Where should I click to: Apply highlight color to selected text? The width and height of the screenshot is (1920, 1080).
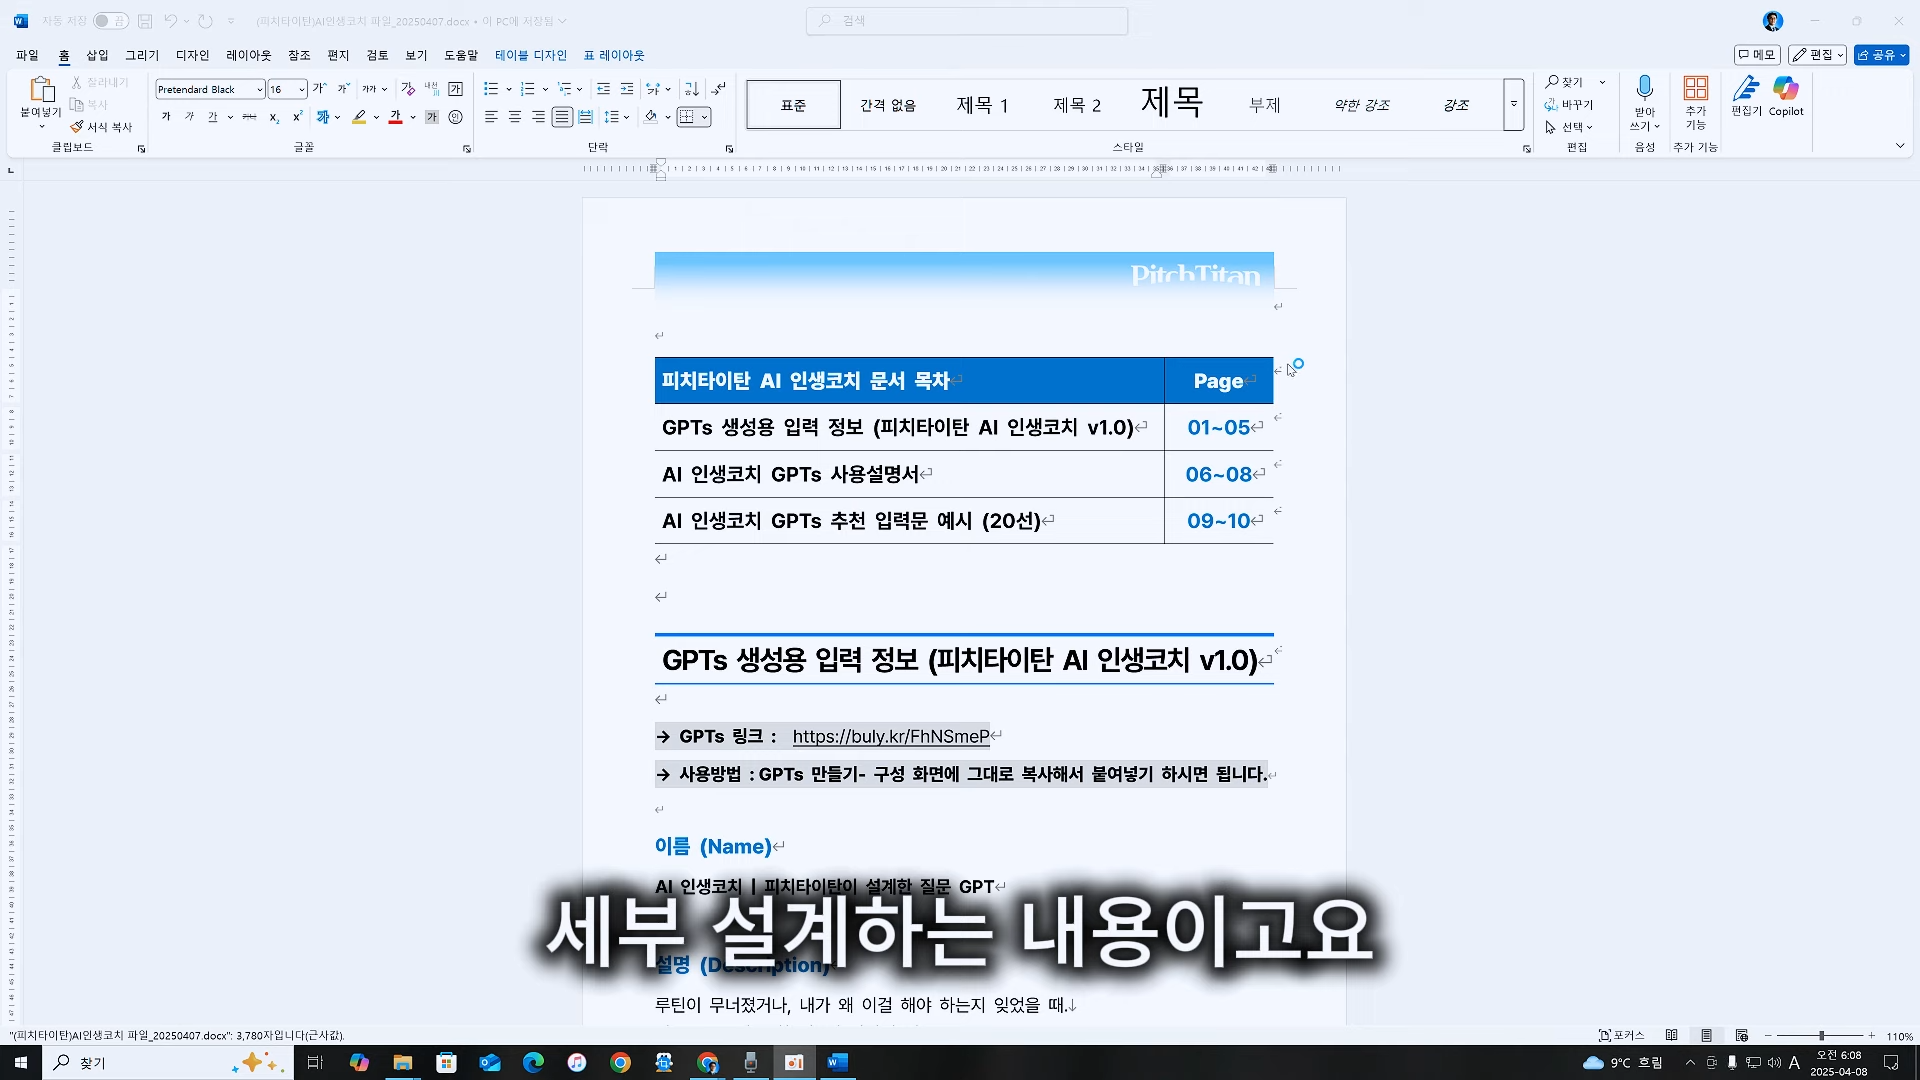(x=358, y=117)
